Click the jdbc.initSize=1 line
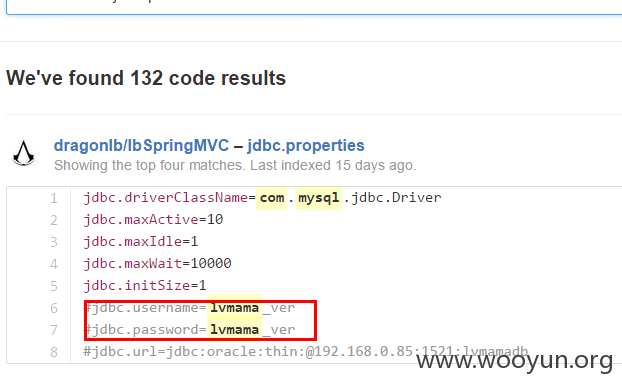Screen dimensions: 622x389 tap(145, 286)
